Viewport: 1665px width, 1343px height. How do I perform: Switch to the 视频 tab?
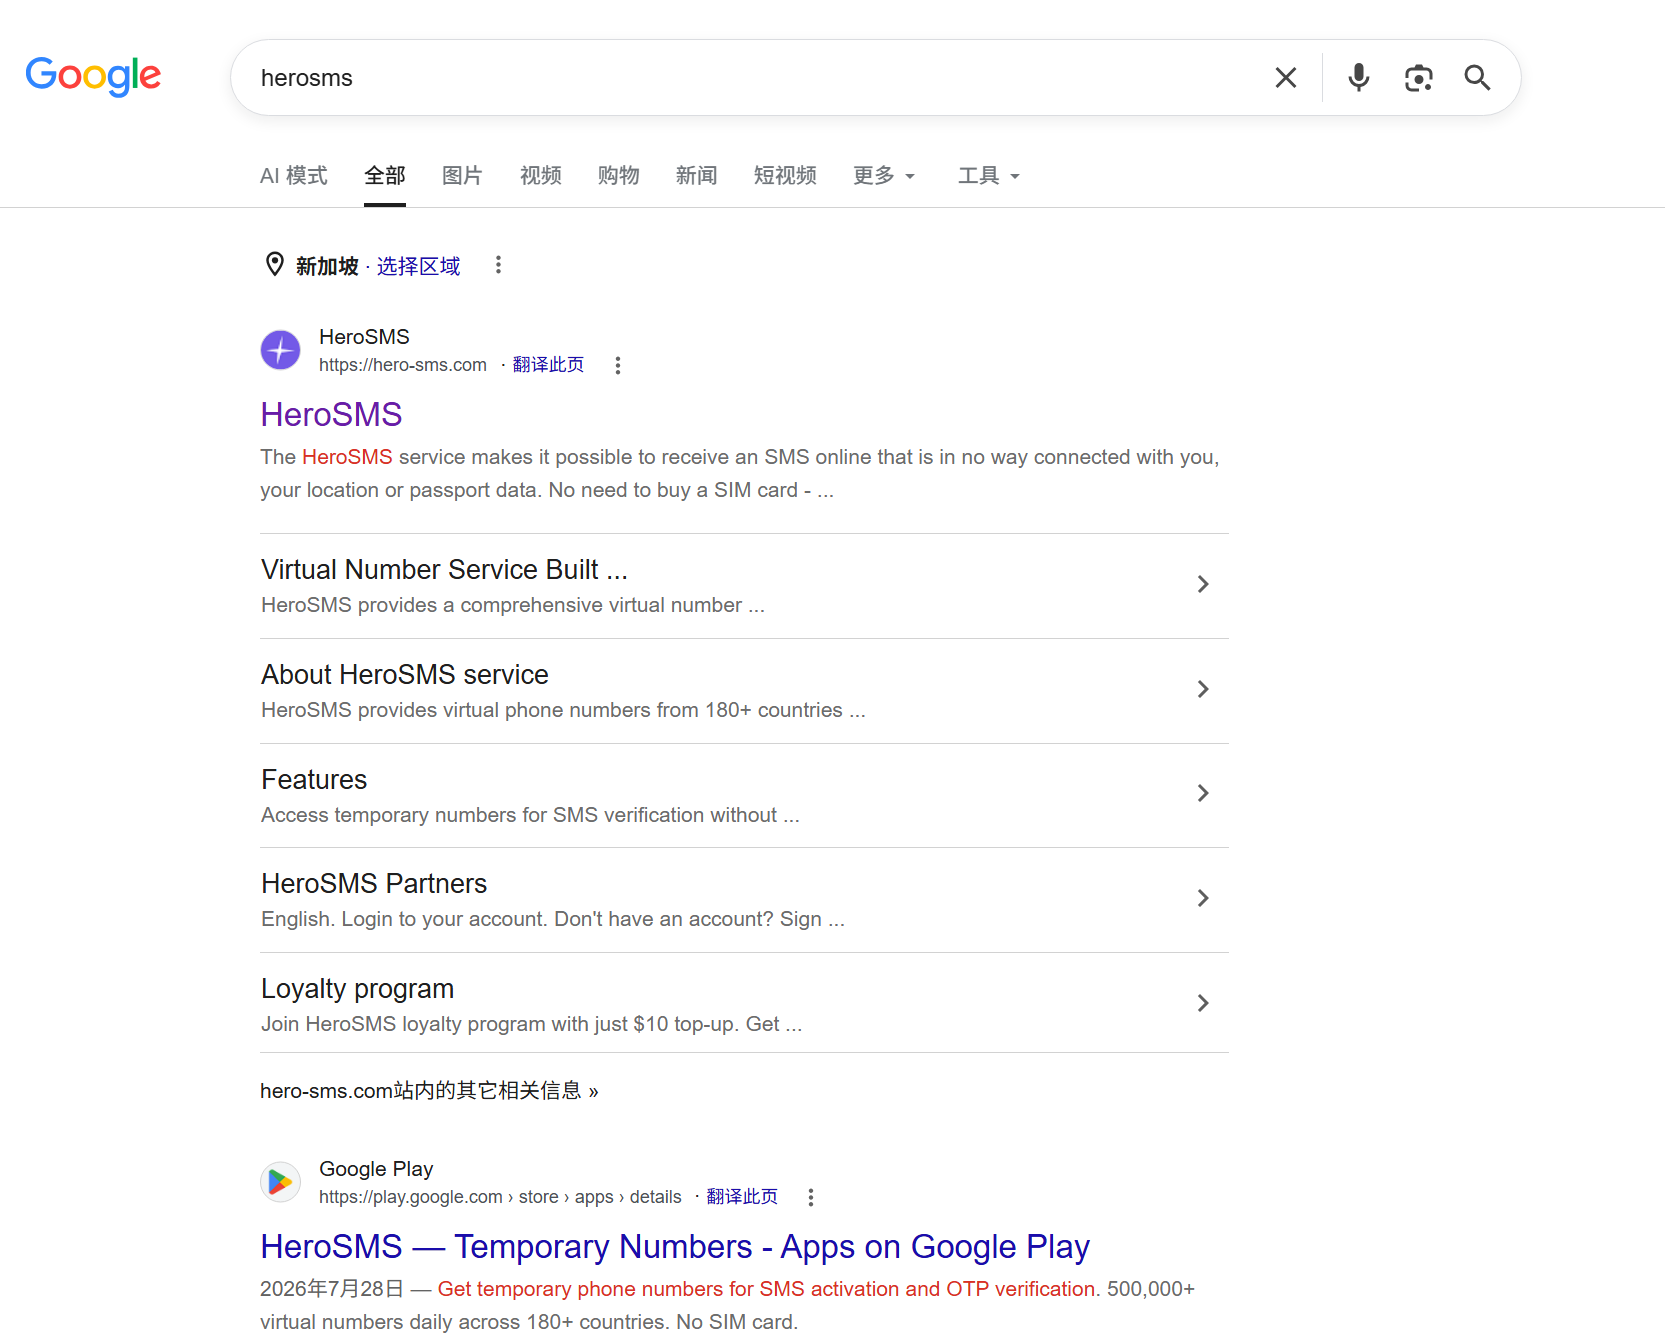click(541, 176)
